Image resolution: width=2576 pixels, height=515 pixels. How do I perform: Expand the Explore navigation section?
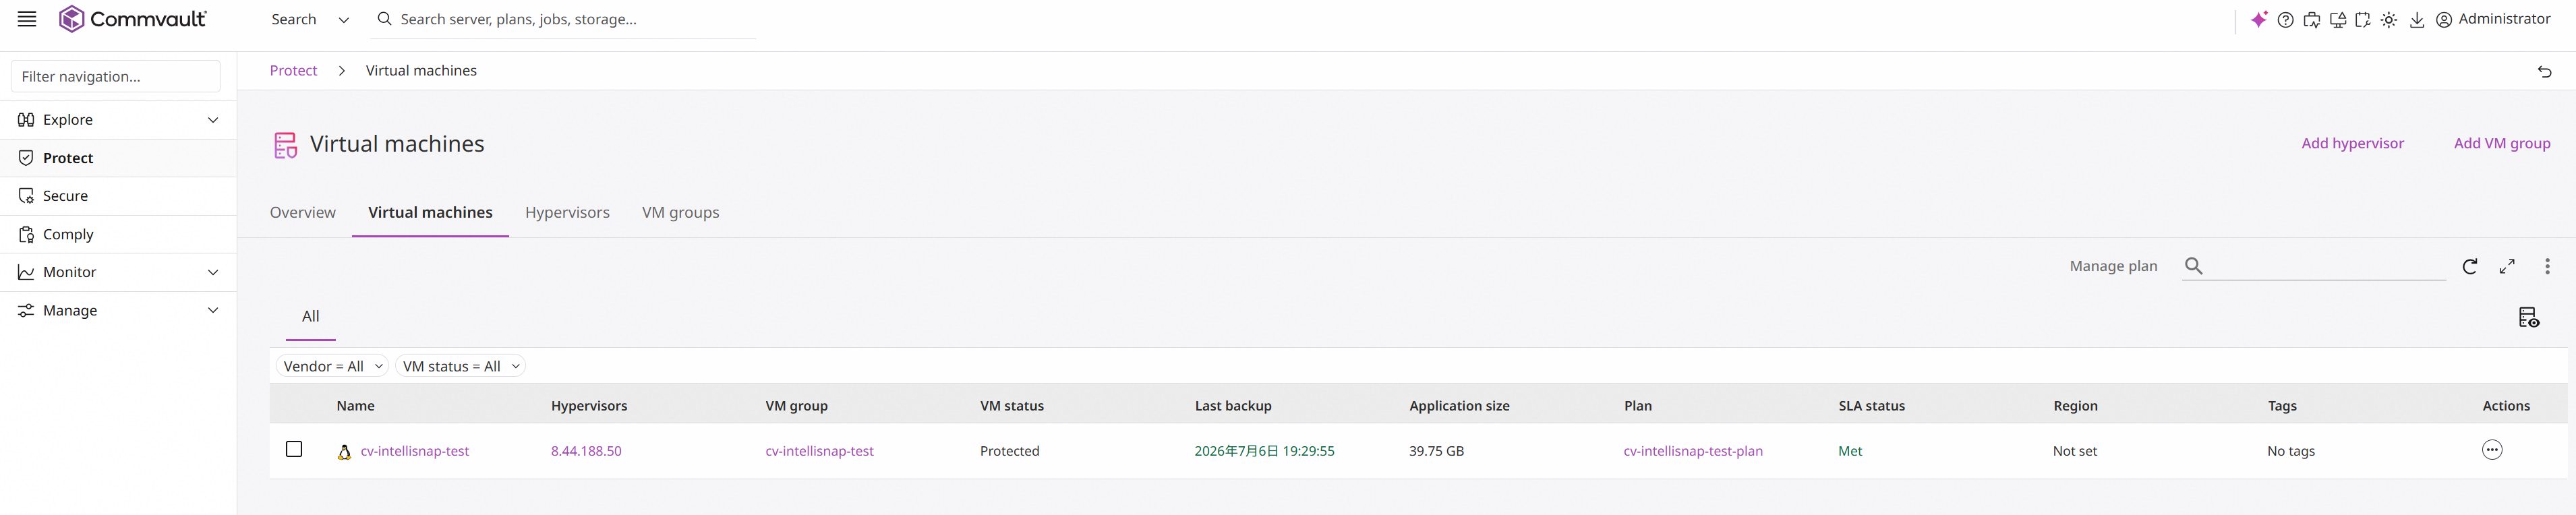tap(118, 120)
